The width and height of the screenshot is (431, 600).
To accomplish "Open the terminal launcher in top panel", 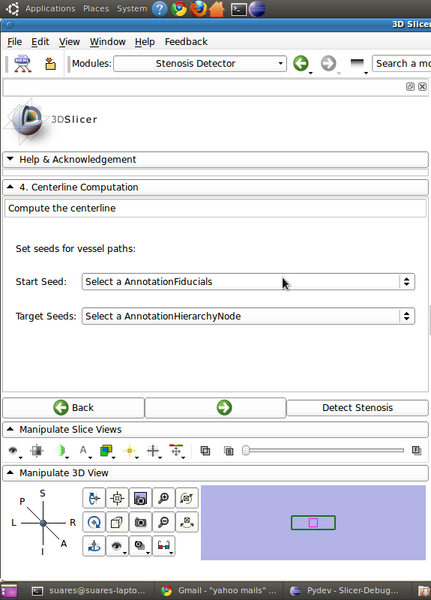I will click(x=238, y=9).
